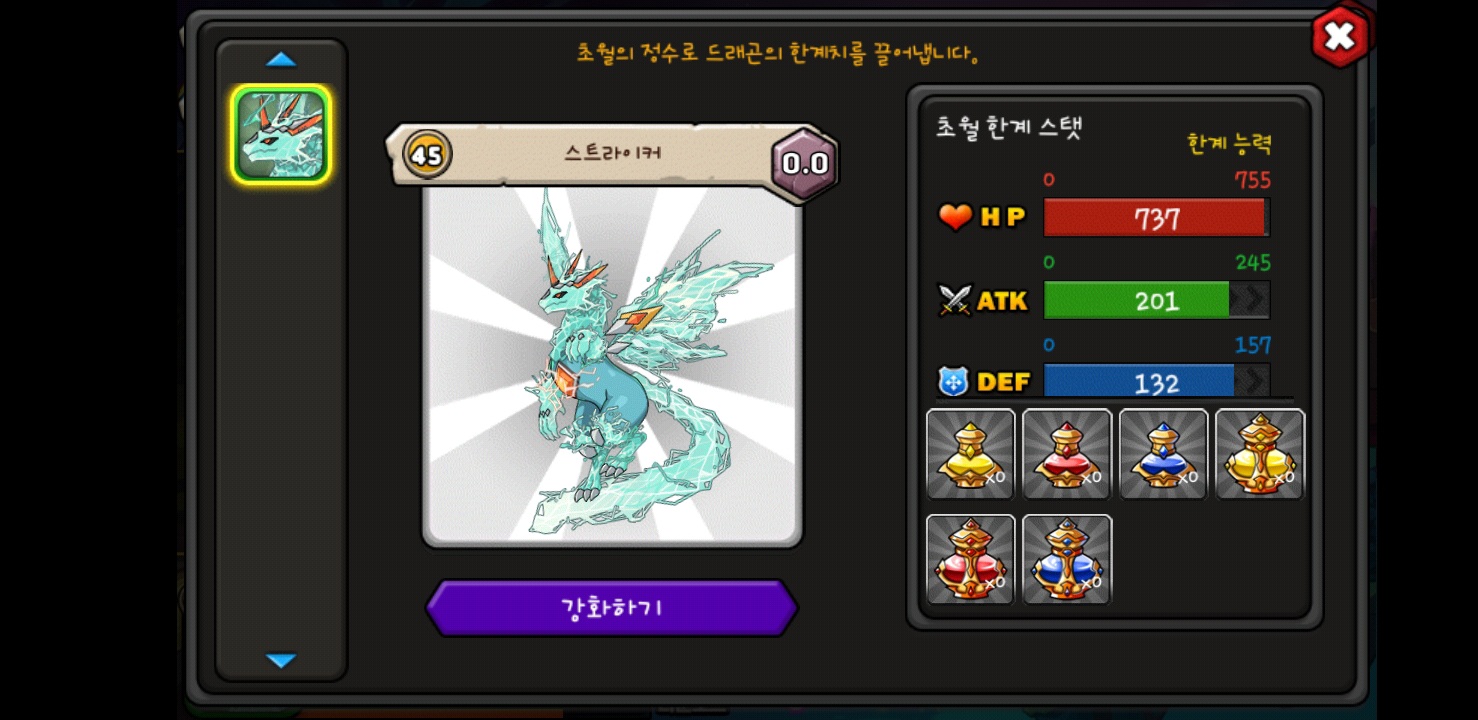Click the red HP bar showing 737
The height and width of the screenshot is (720, 1478).
[1157, 218]
